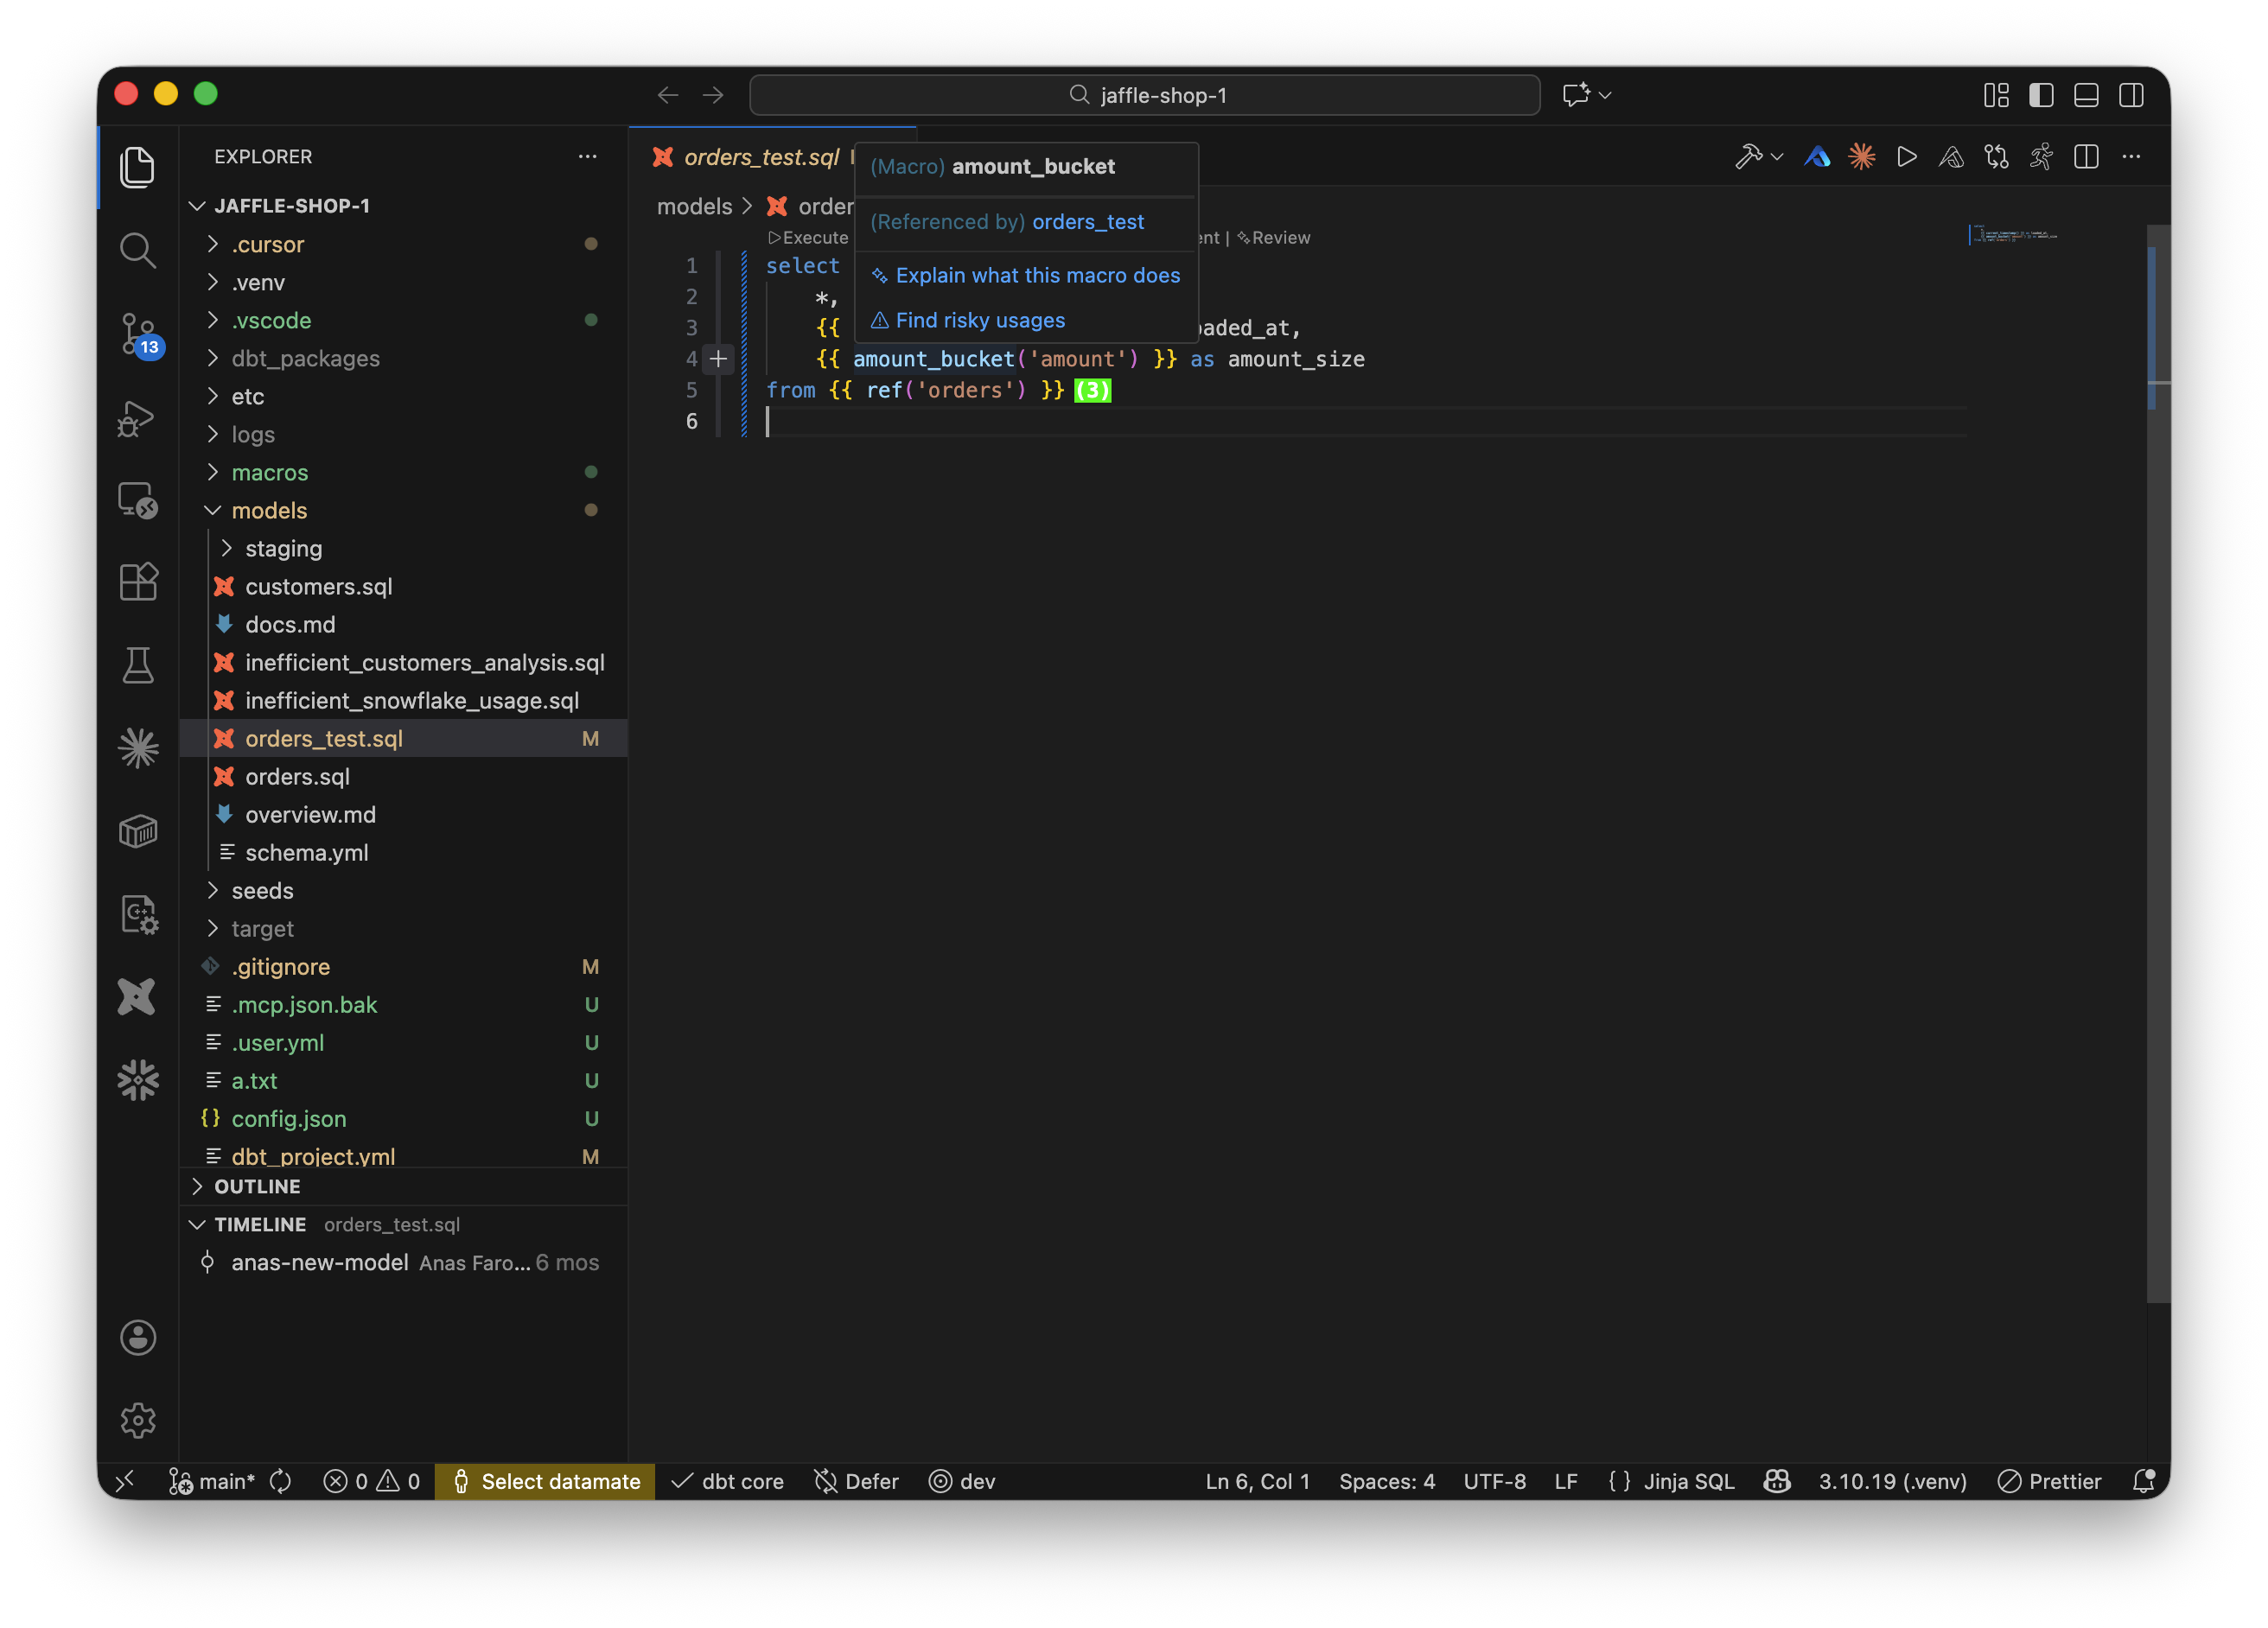The height and width of the screenshot is (1628, 2268).
Task: Open the Claude starburst icon in the activity bar
Action: (x=138, y=748)
